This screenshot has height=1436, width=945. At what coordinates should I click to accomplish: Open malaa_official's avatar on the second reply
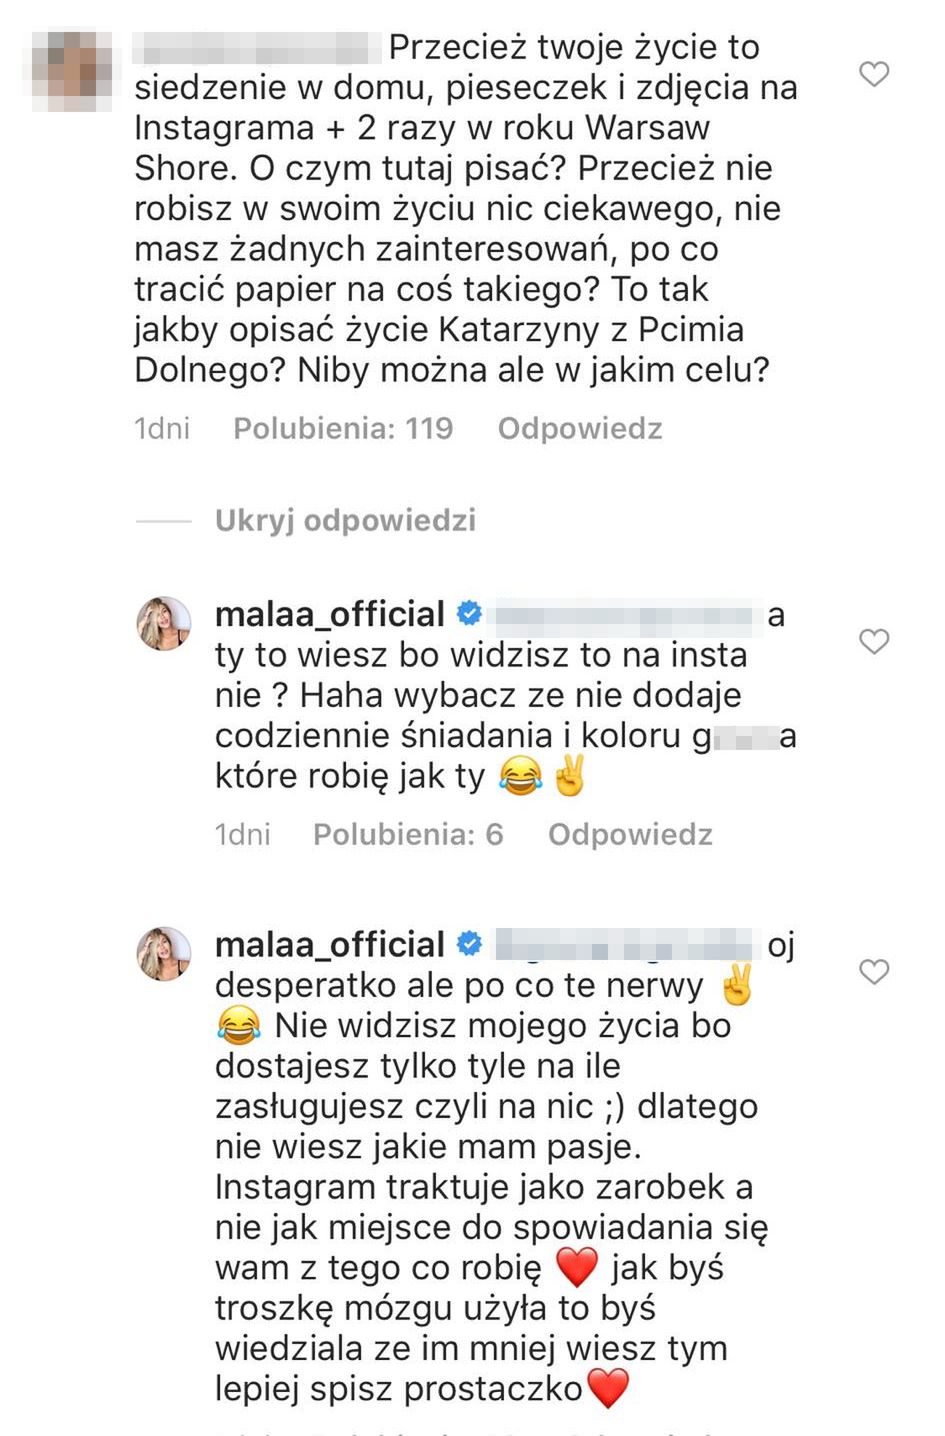tap(163, 954)
